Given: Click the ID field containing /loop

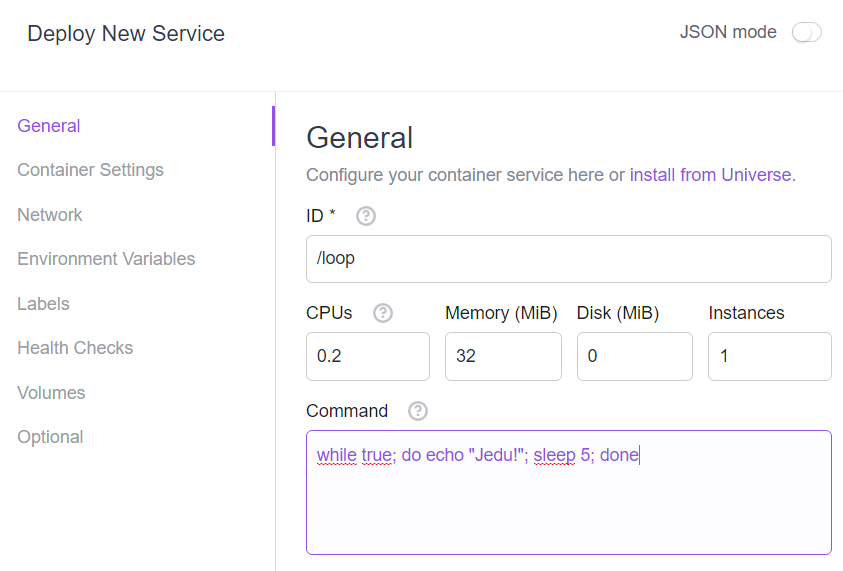Looking at the screenshot, I should pos(569,259).
